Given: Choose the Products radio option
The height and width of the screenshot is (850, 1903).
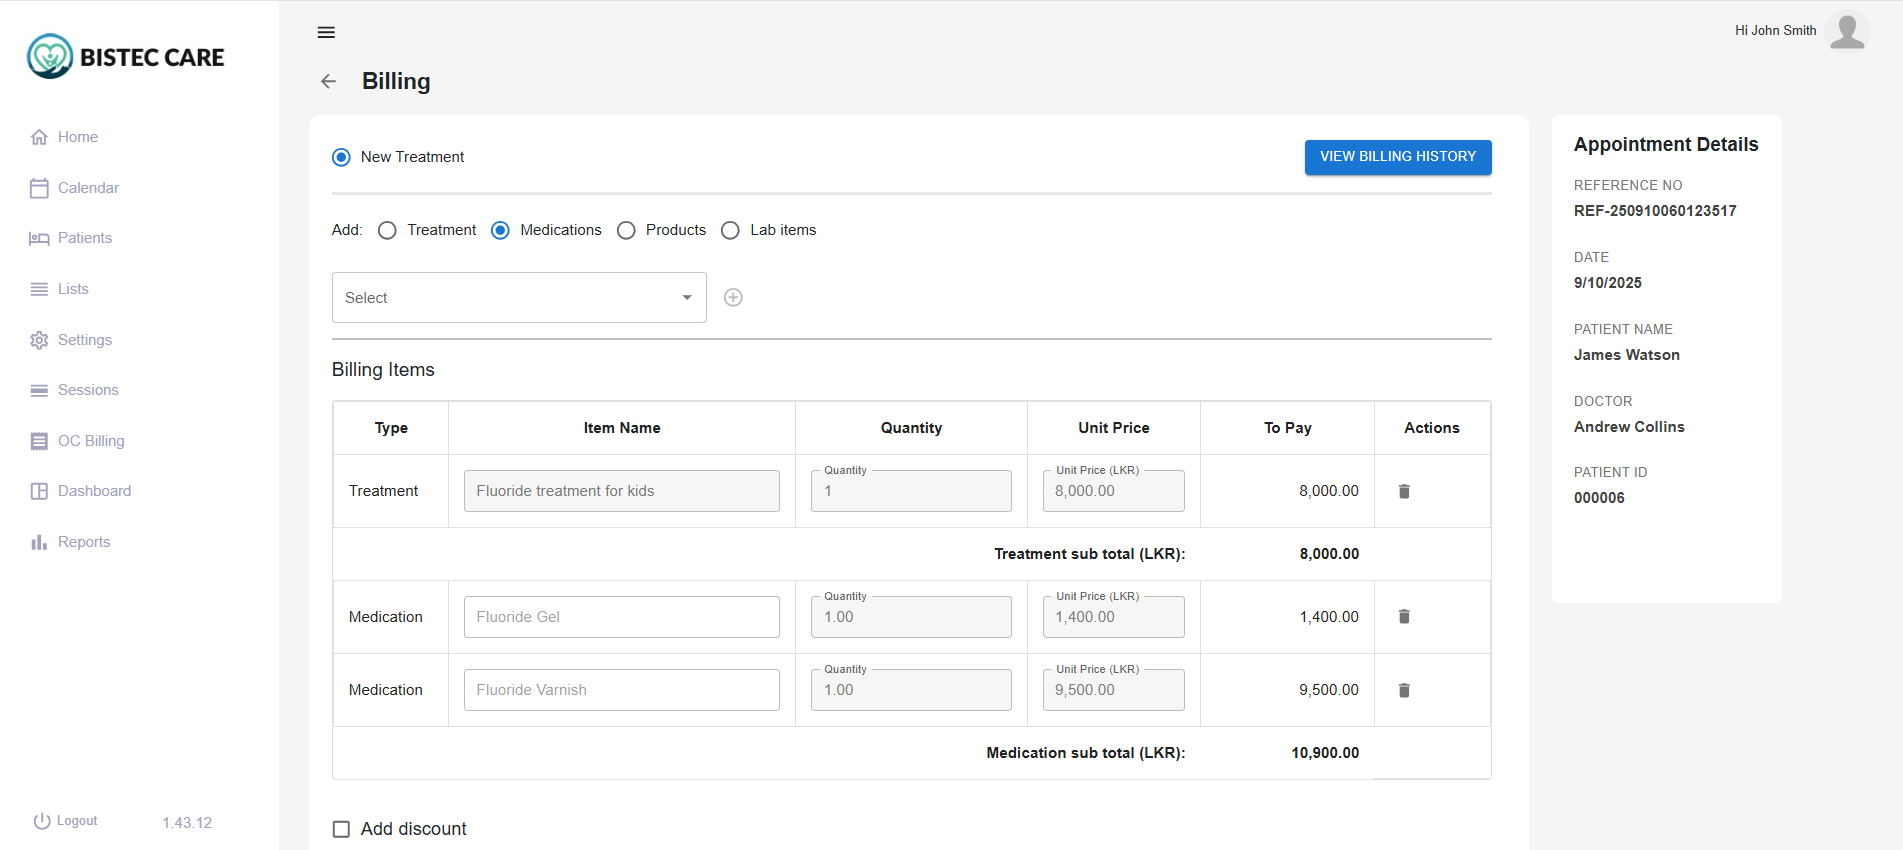Looking at the screenshot, I should 627,230.
